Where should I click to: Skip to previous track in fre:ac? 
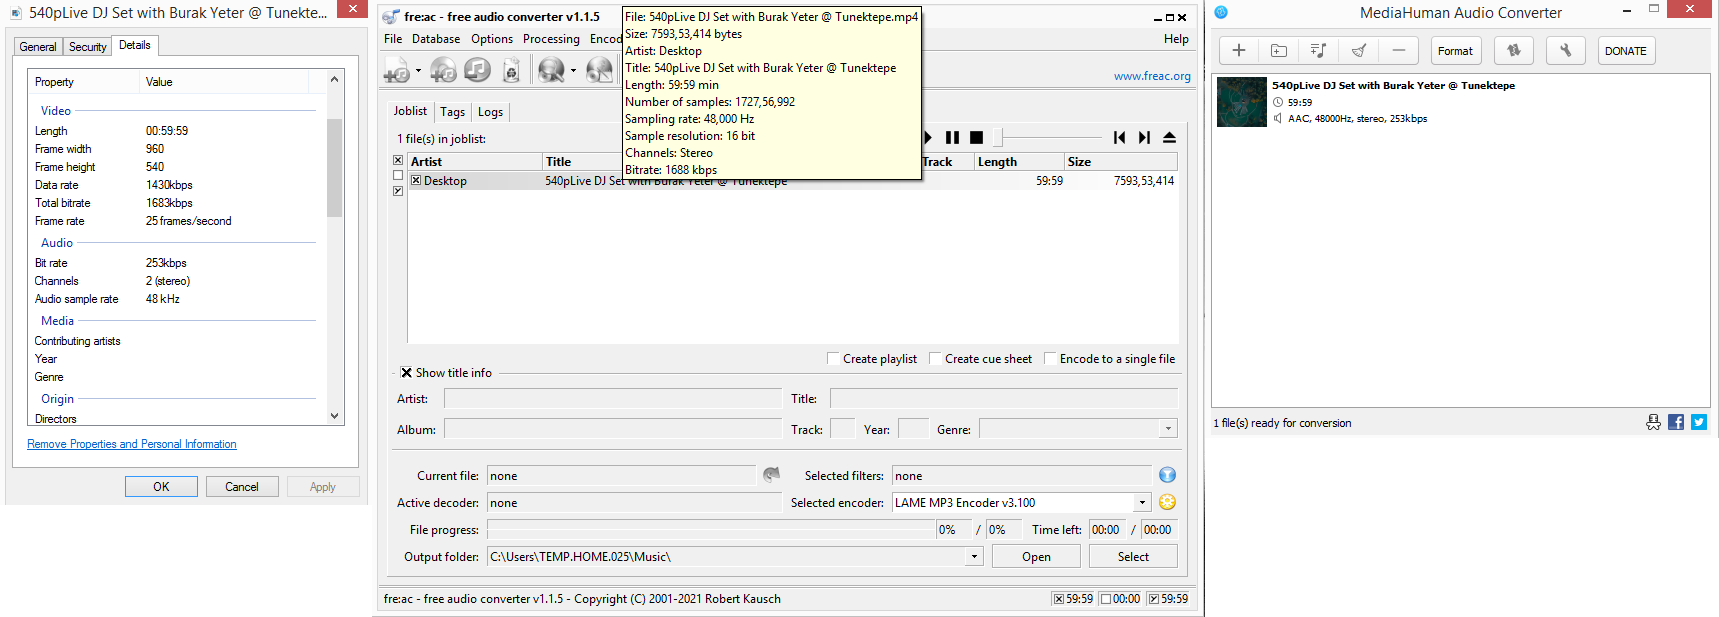pos(1119,138)
